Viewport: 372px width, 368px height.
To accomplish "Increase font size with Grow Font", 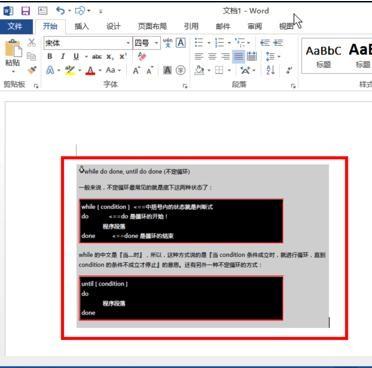I will [136, 70].
